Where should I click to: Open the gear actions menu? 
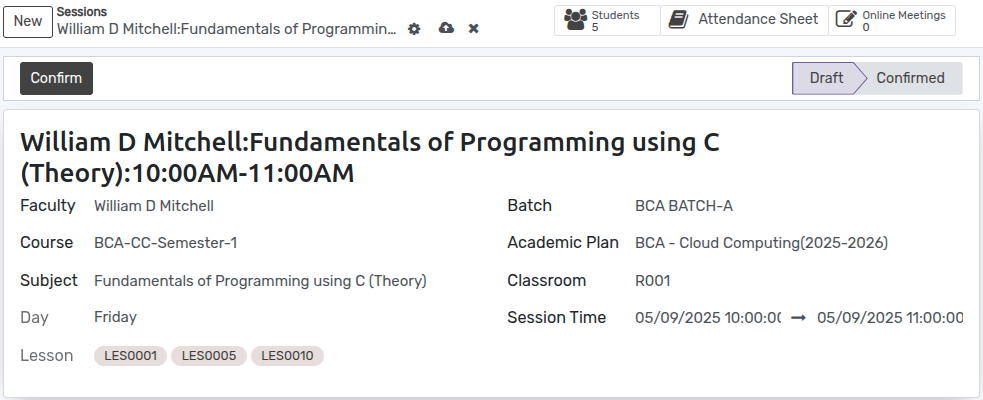coord(414,29)
